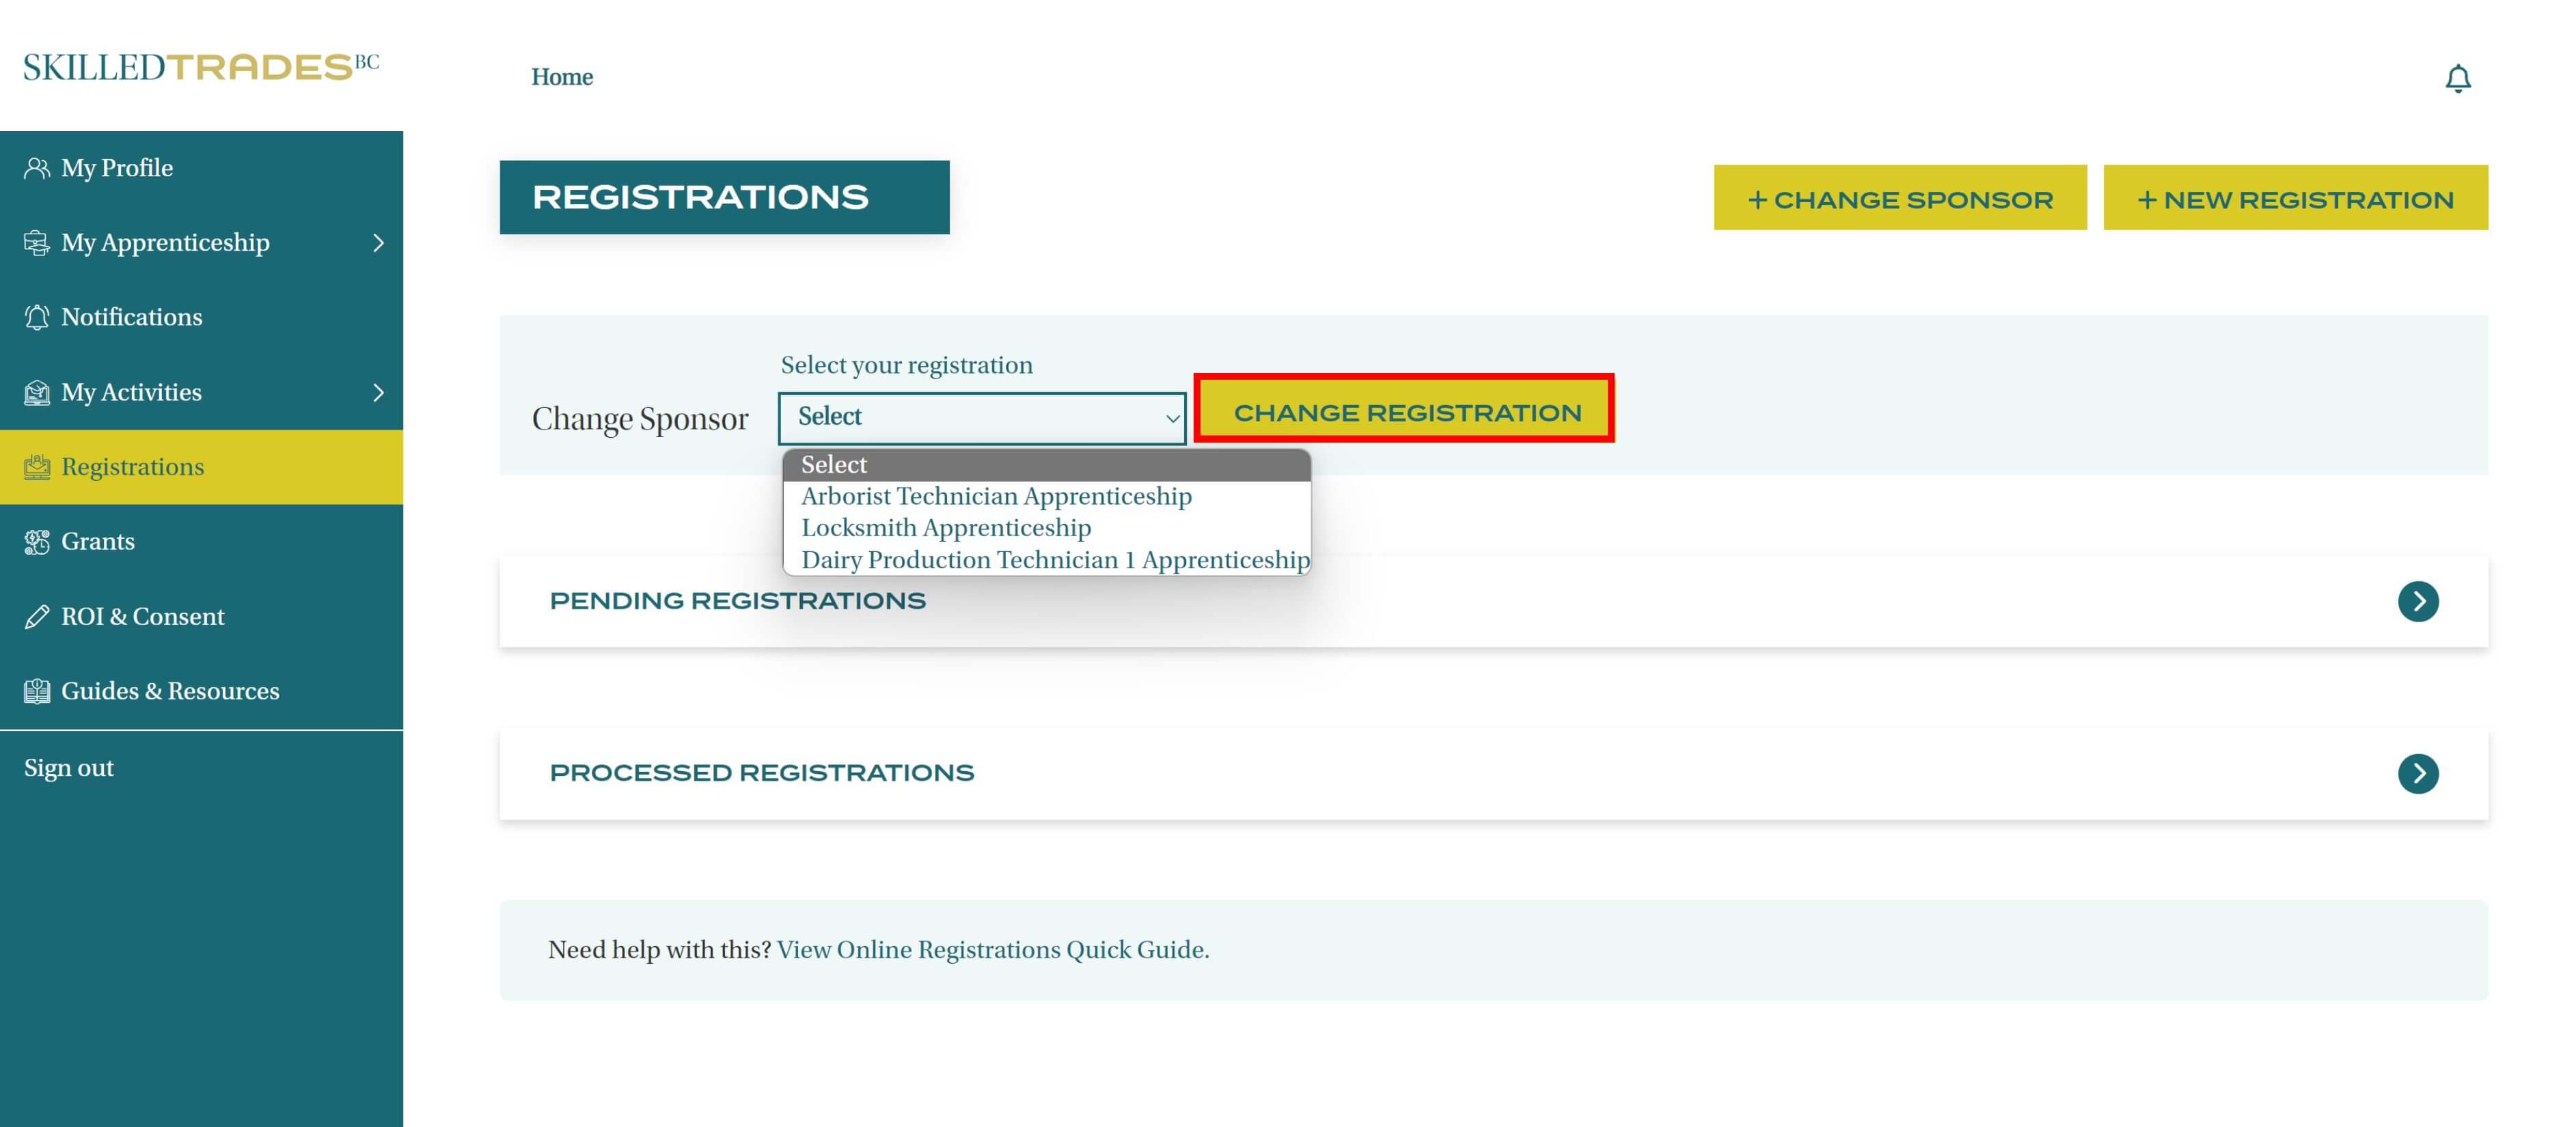This screenshot has width=2576, height=1127.
Task: Click the Registrations sidebar icon
Action: click(x=37, y=467)
